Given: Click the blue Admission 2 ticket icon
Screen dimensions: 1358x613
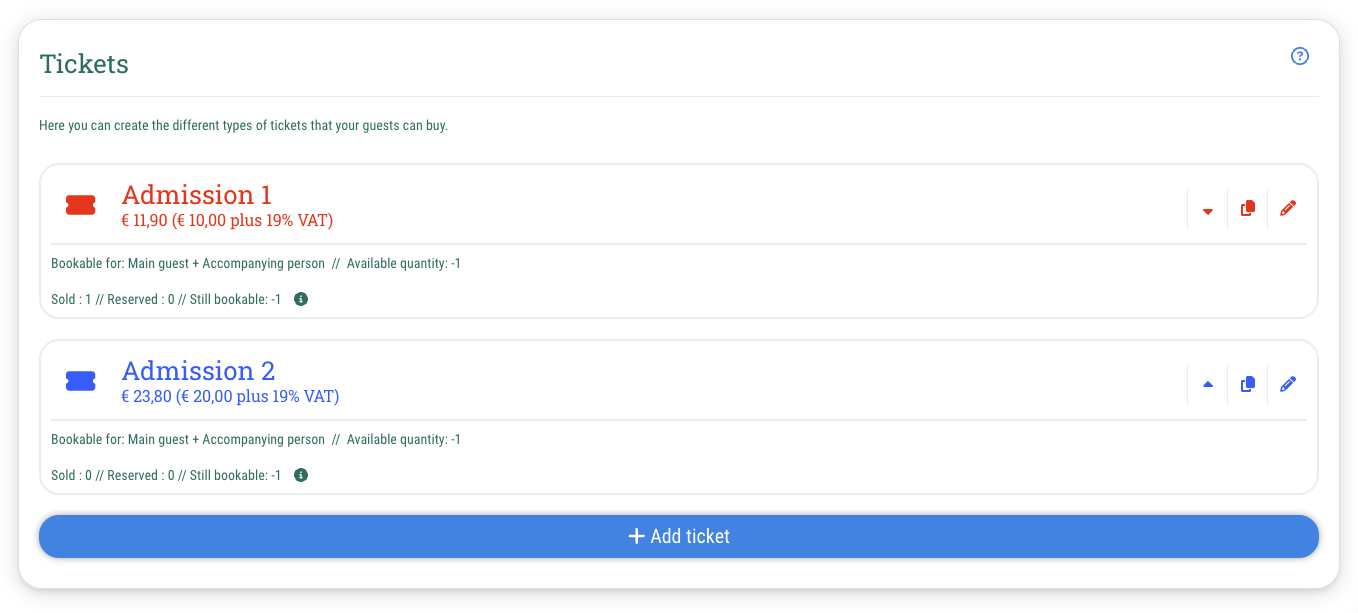Looking at the screenshot, I should click(81, 381).
